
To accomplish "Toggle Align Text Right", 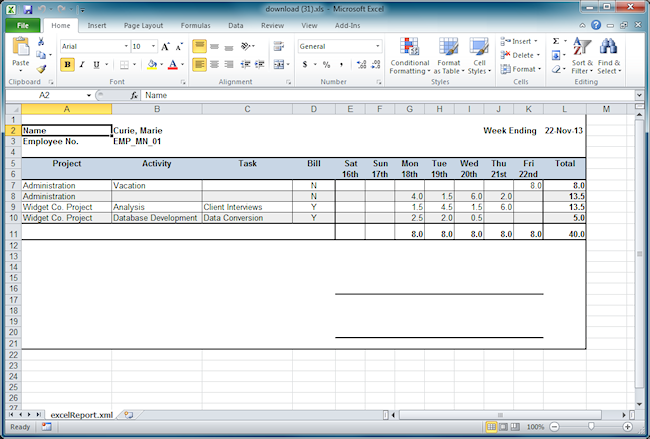I will 229,64.
